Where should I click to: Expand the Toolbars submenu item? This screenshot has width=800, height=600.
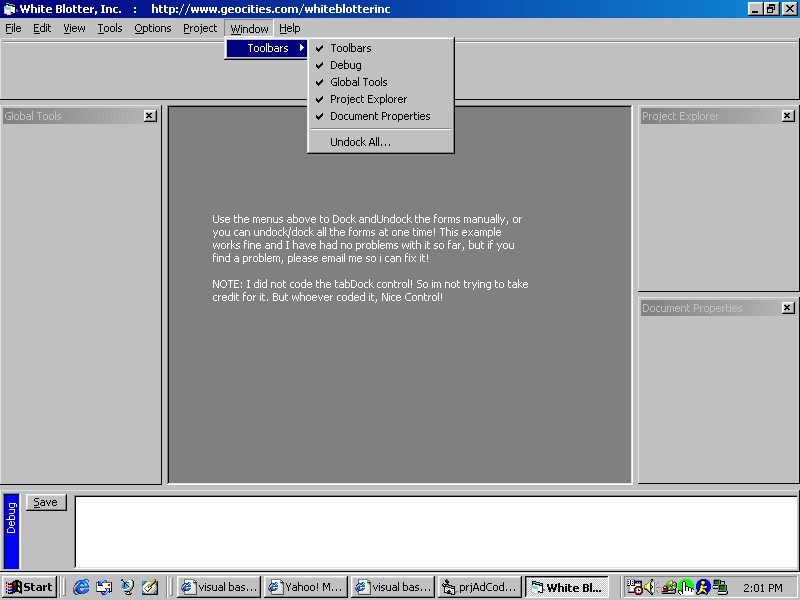coord(267,48)
